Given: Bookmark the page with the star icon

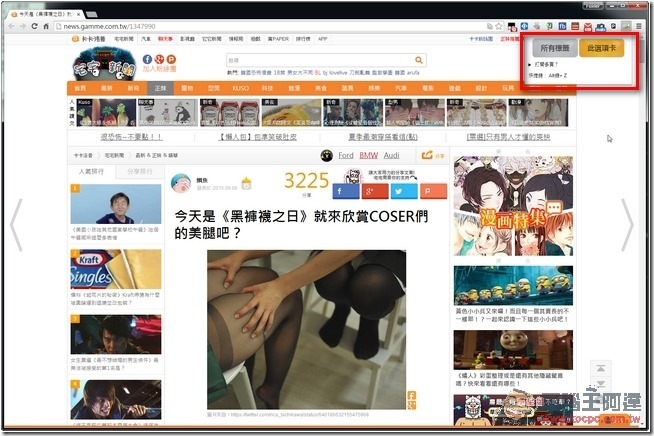Looking at the screenshot, I should click(499, 26).
